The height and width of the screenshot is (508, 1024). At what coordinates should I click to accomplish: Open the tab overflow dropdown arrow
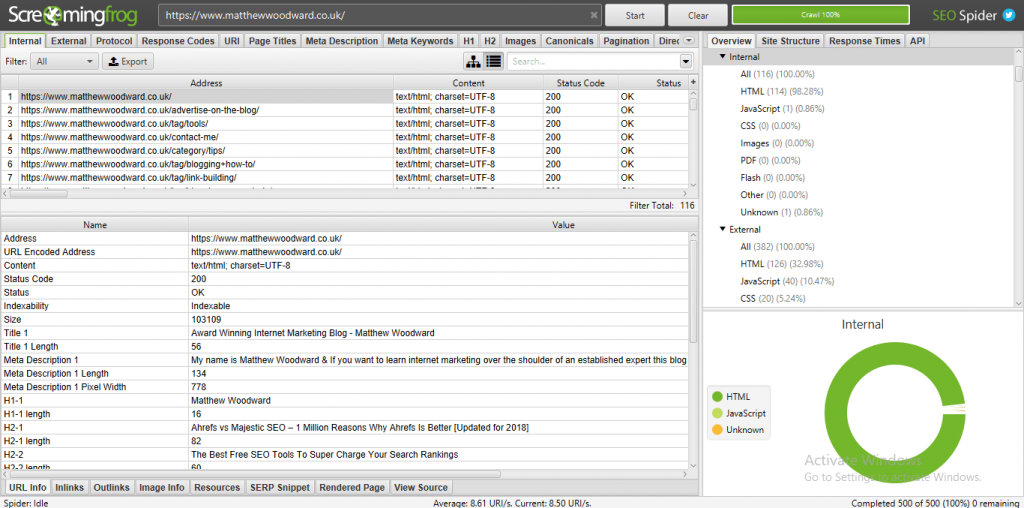[x=688, y=40]
